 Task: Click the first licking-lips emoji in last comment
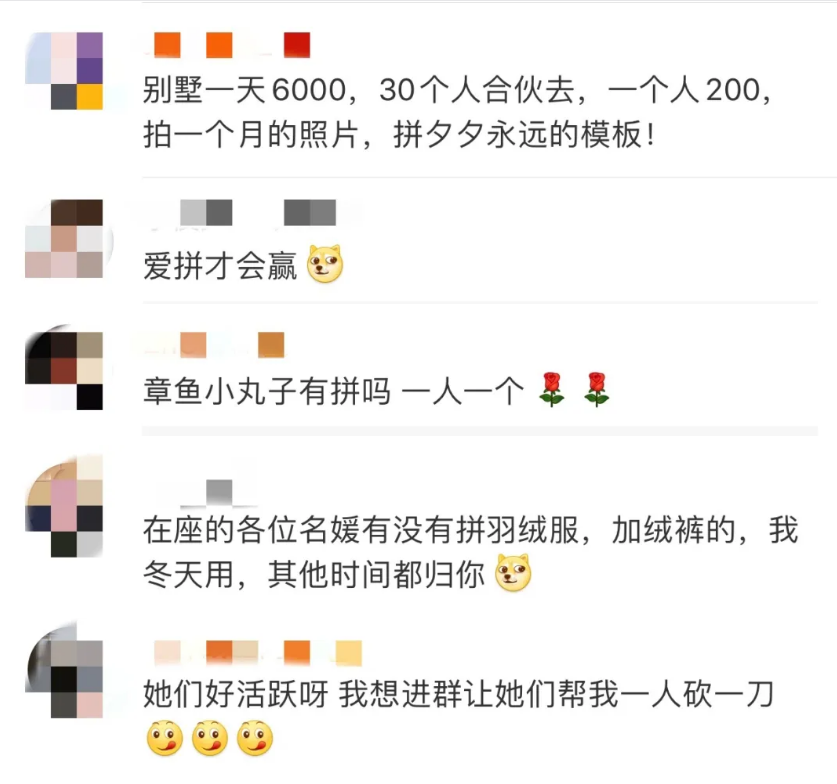[164, 738]
